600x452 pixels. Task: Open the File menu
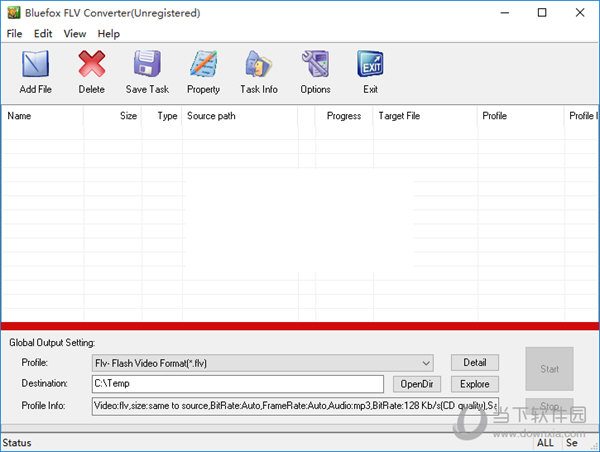[x=14, y=34]
